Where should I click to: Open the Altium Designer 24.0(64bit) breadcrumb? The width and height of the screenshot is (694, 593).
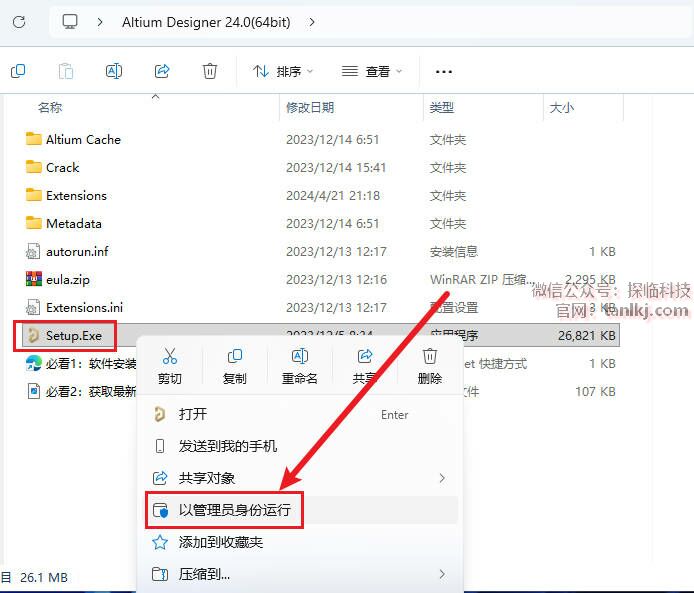coord(206,22)
